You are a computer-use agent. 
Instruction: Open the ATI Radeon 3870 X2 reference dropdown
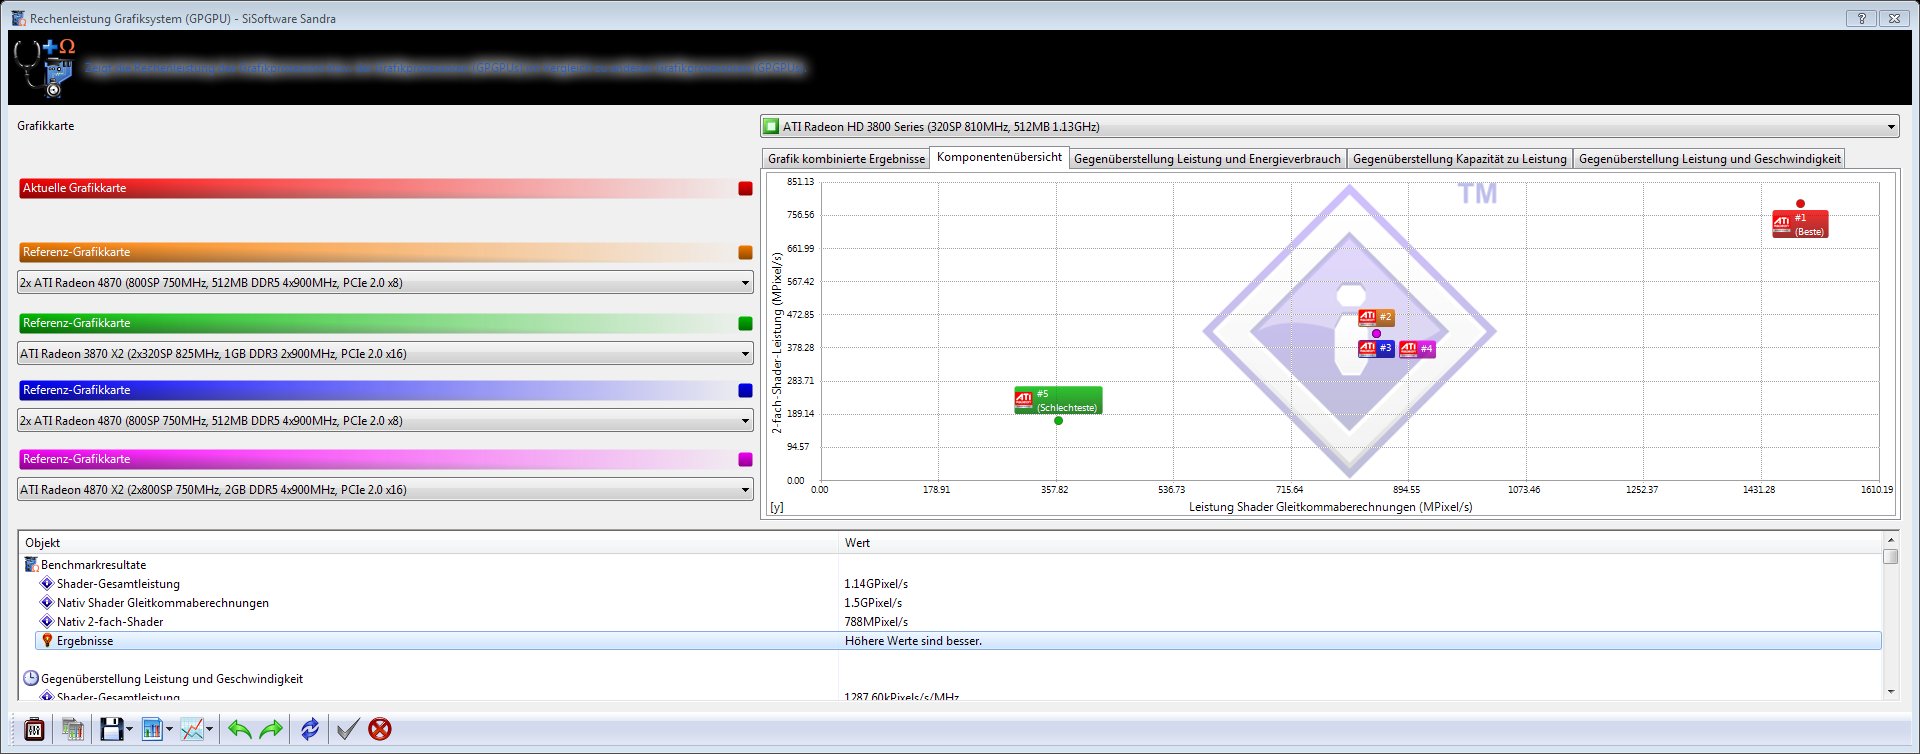(745, 354)
